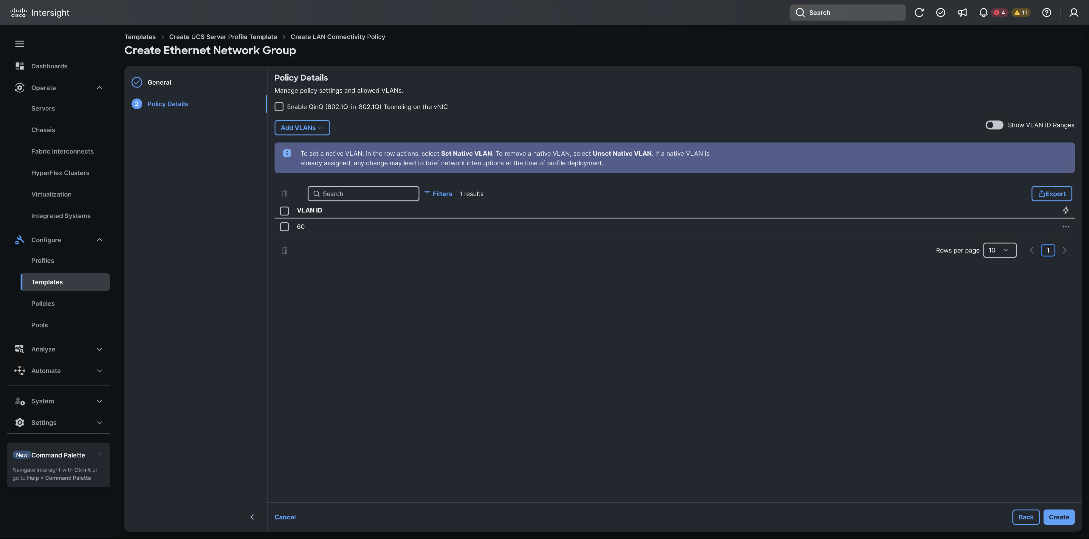Click the Back button
This screenshot has height=539, width=1089.
click(x=1026, y=517)
